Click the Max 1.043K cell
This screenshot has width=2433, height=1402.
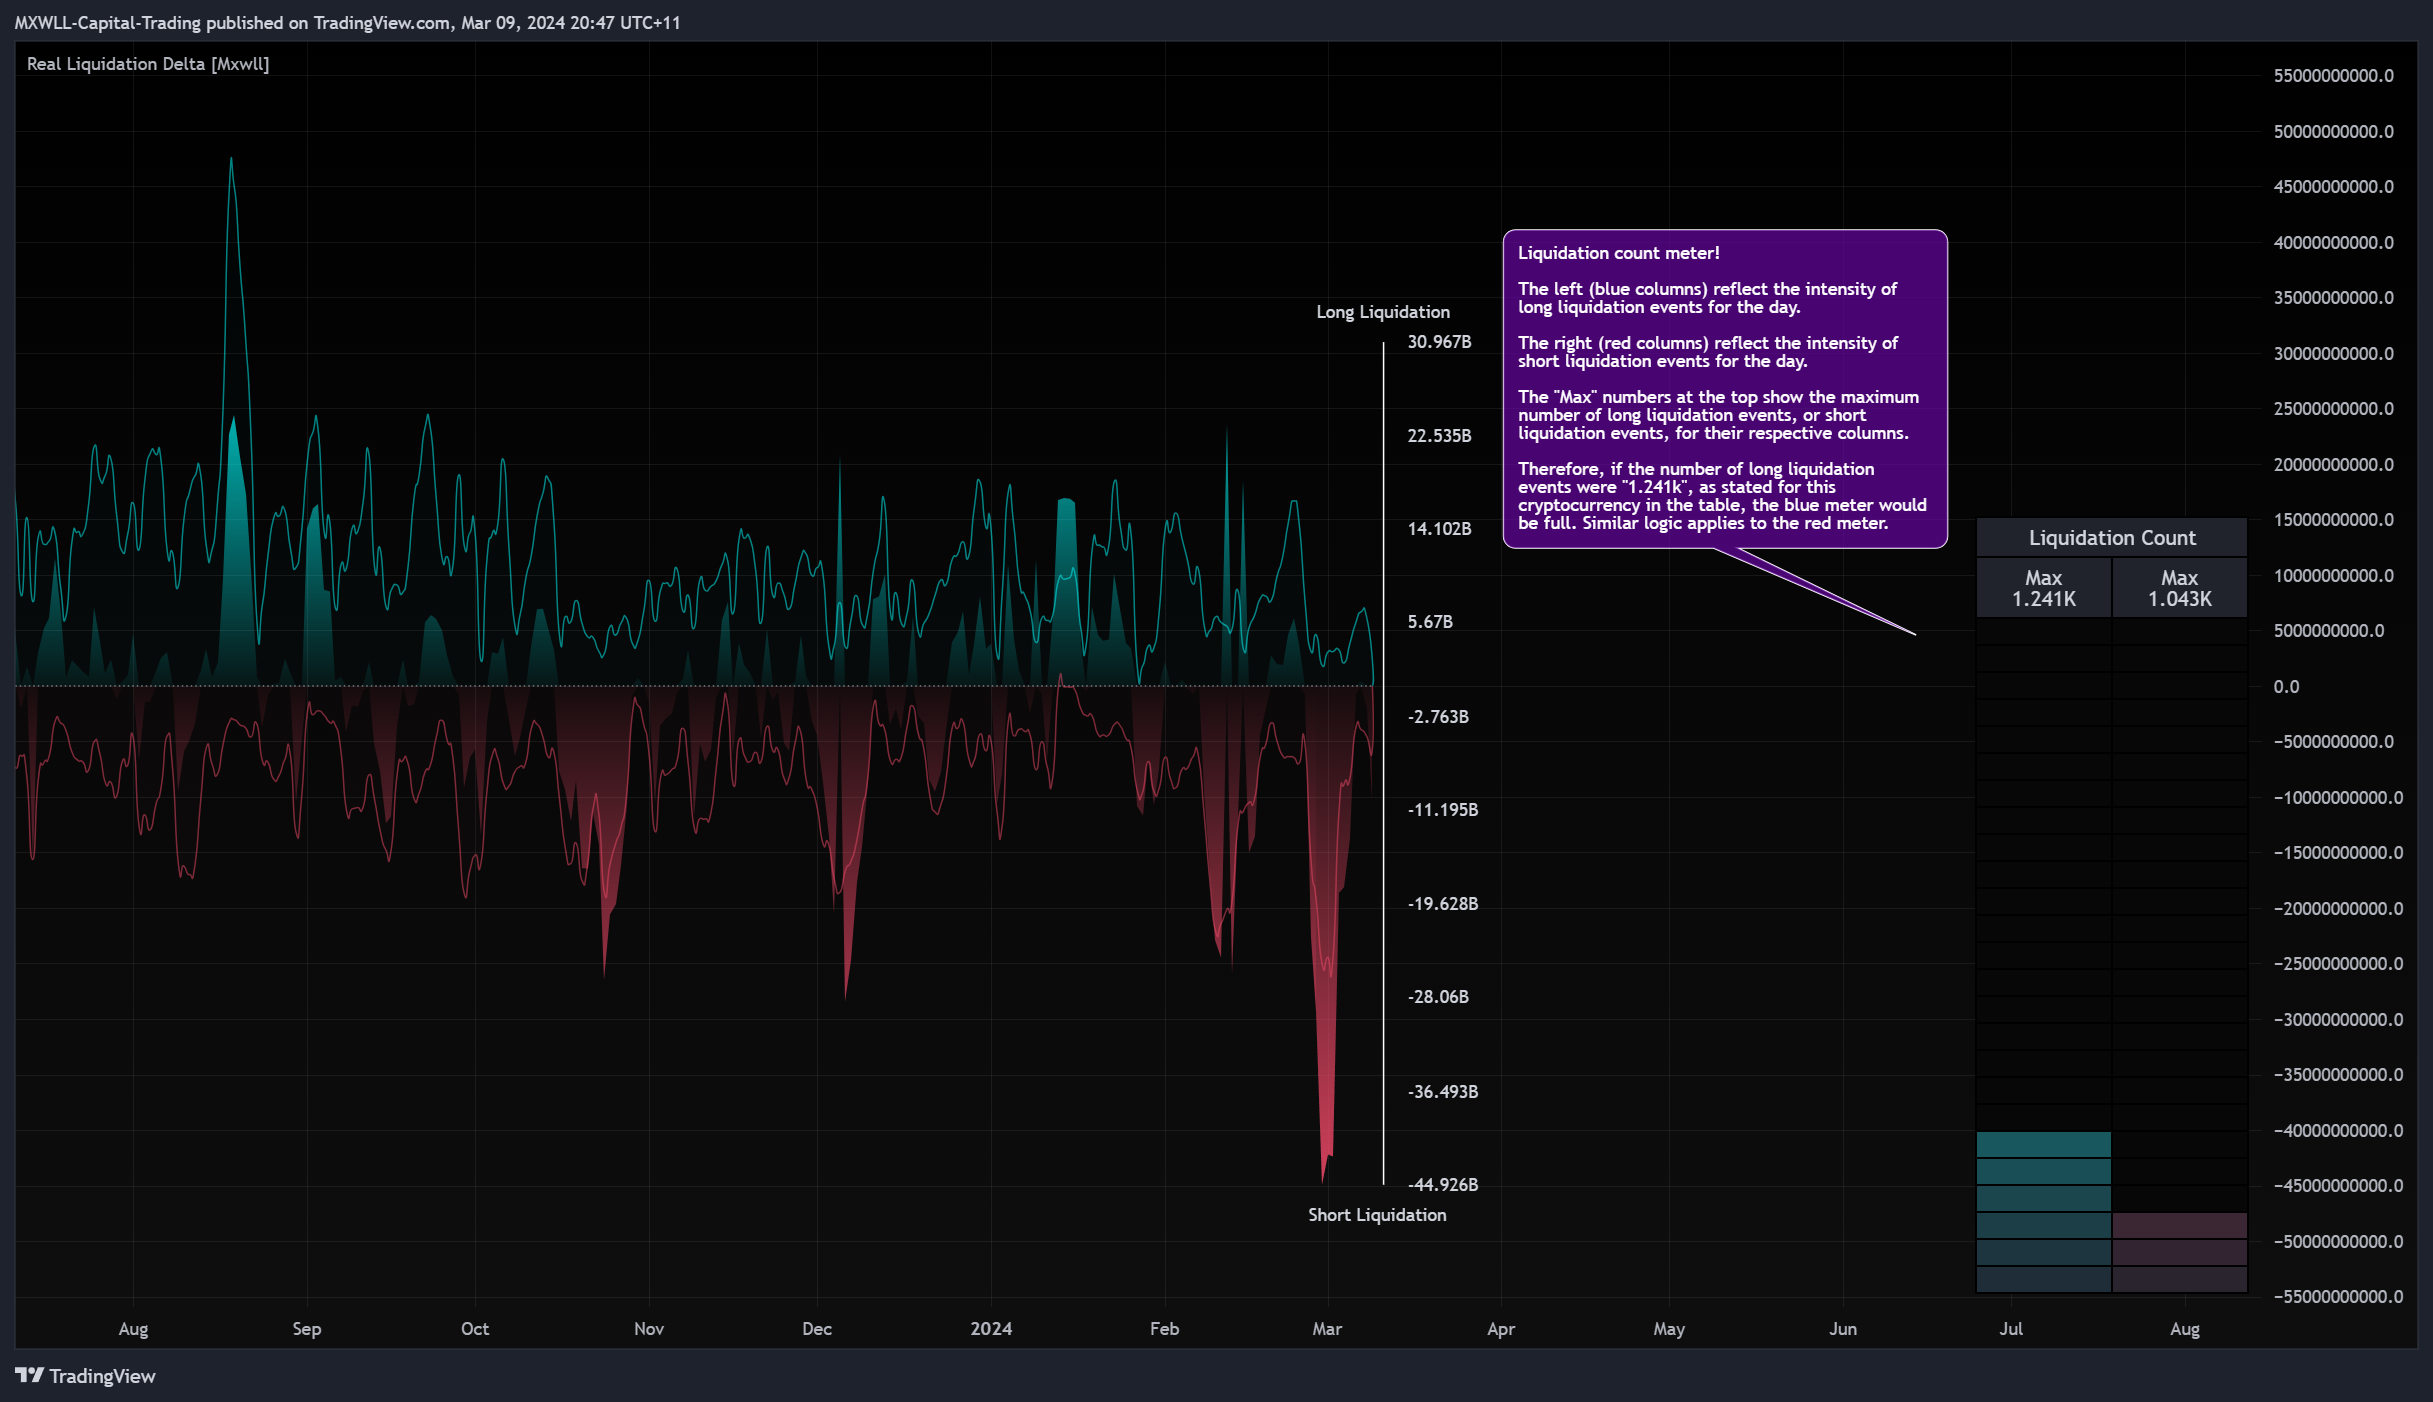click(x=2180, y=588)
